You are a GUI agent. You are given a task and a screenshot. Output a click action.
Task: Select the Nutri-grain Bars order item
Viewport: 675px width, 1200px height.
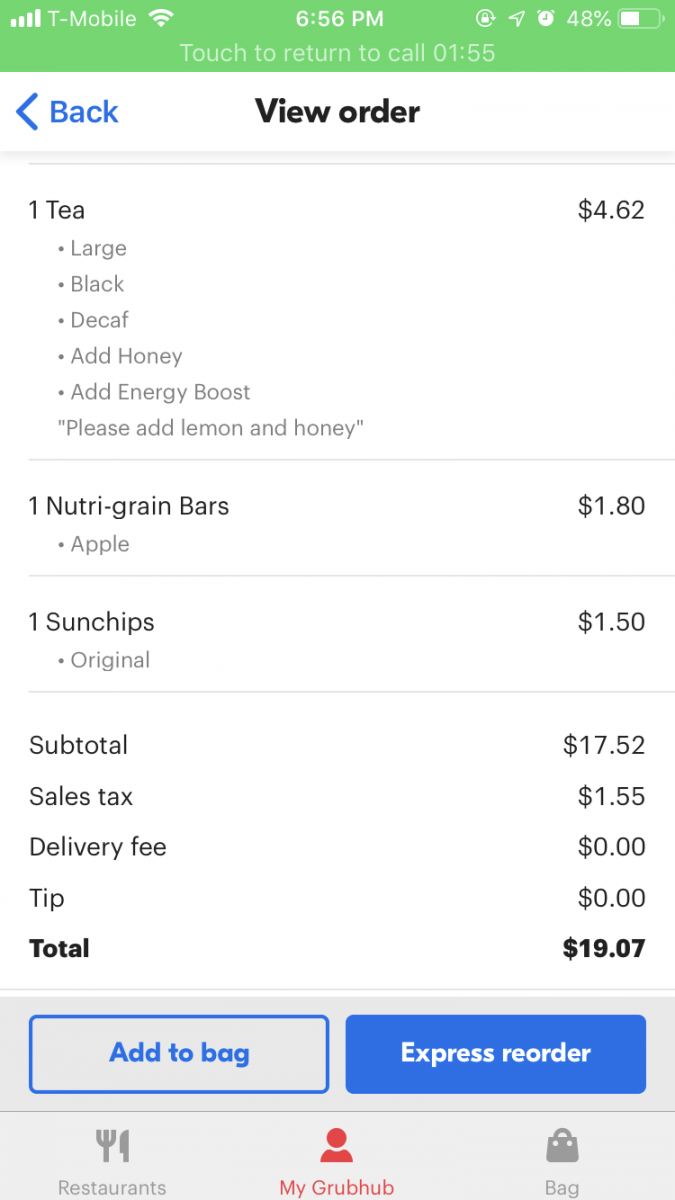tap(130, 506)
